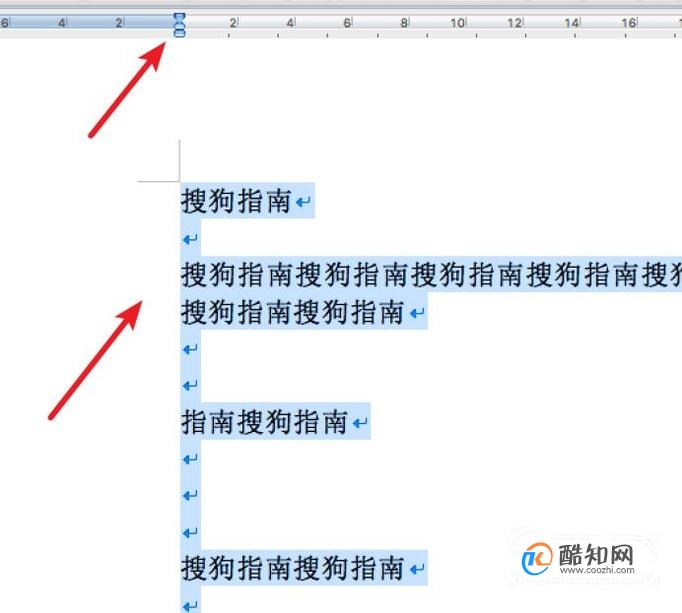Click the line "指南搜狗指南"
The width and height of the screenshot is (682, 613).
coord(264,422)
